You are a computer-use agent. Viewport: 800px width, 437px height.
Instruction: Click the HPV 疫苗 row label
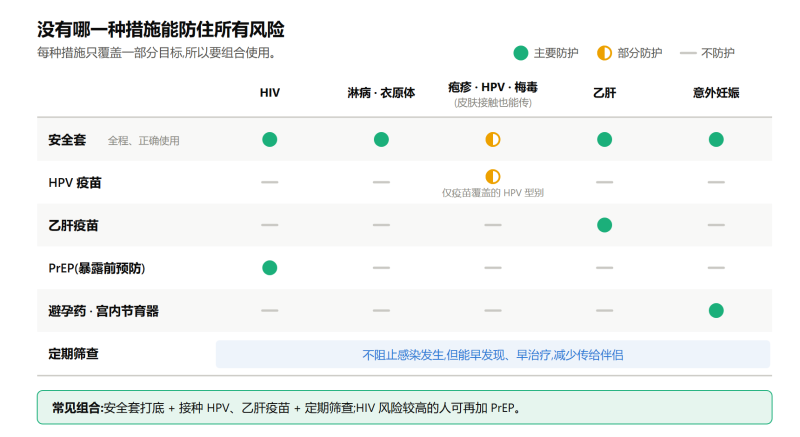point(75,183)
